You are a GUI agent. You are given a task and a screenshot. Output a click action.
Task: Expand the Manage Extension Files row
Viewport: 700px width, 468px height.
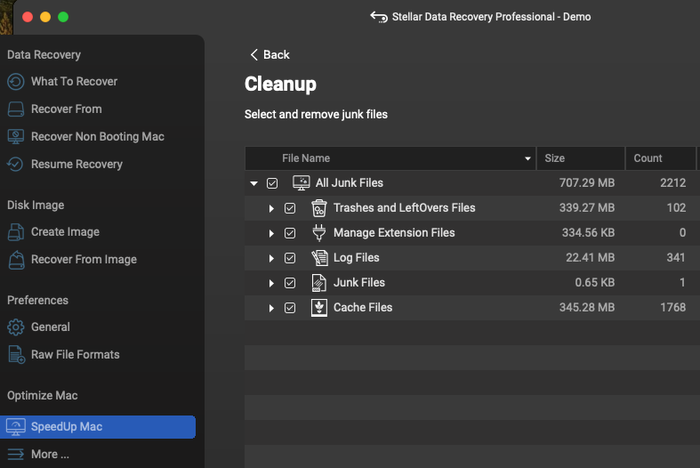271,234
